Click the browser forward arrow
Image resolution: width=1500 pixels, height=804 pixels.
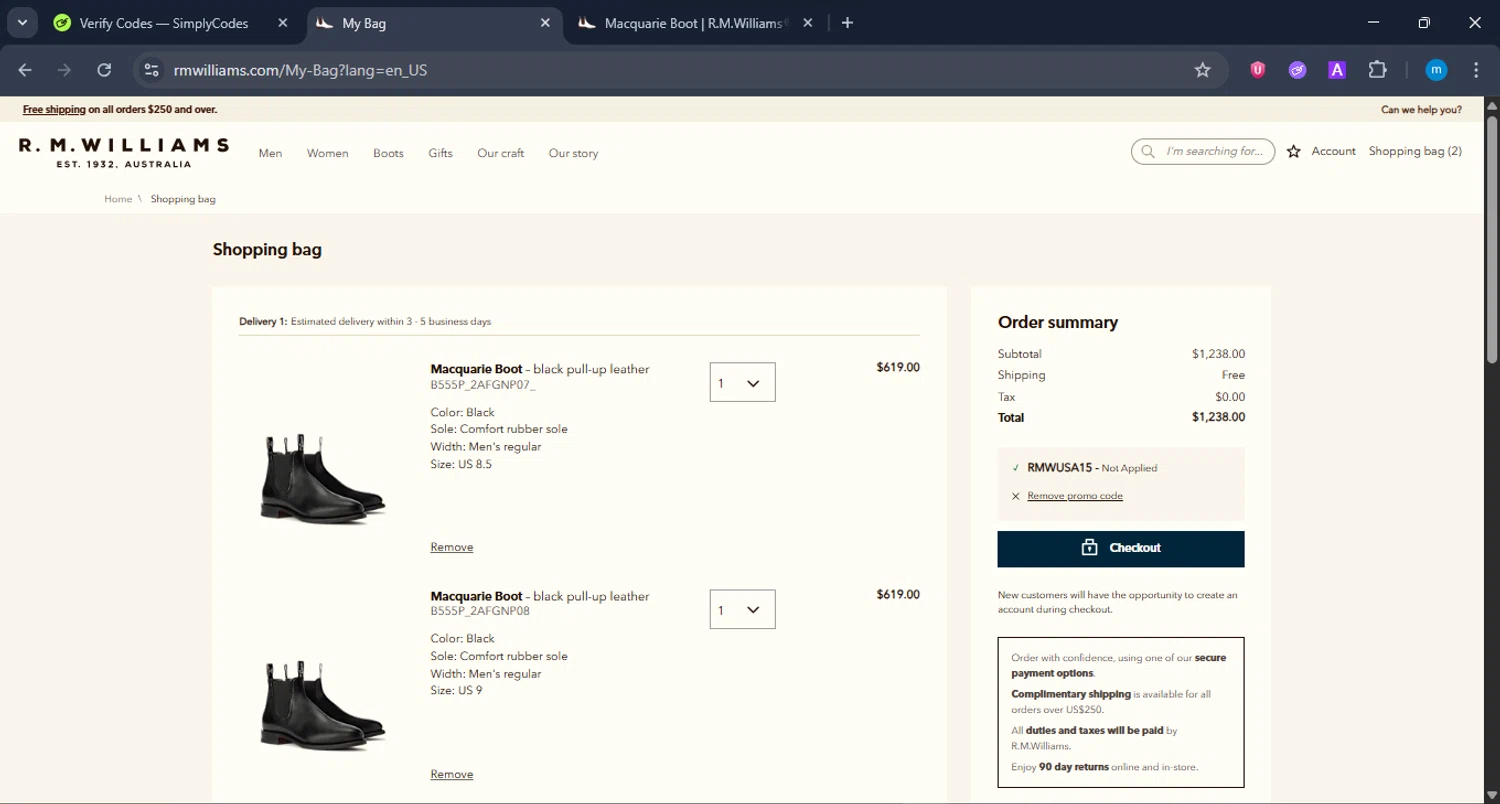[x=64, y=70]
